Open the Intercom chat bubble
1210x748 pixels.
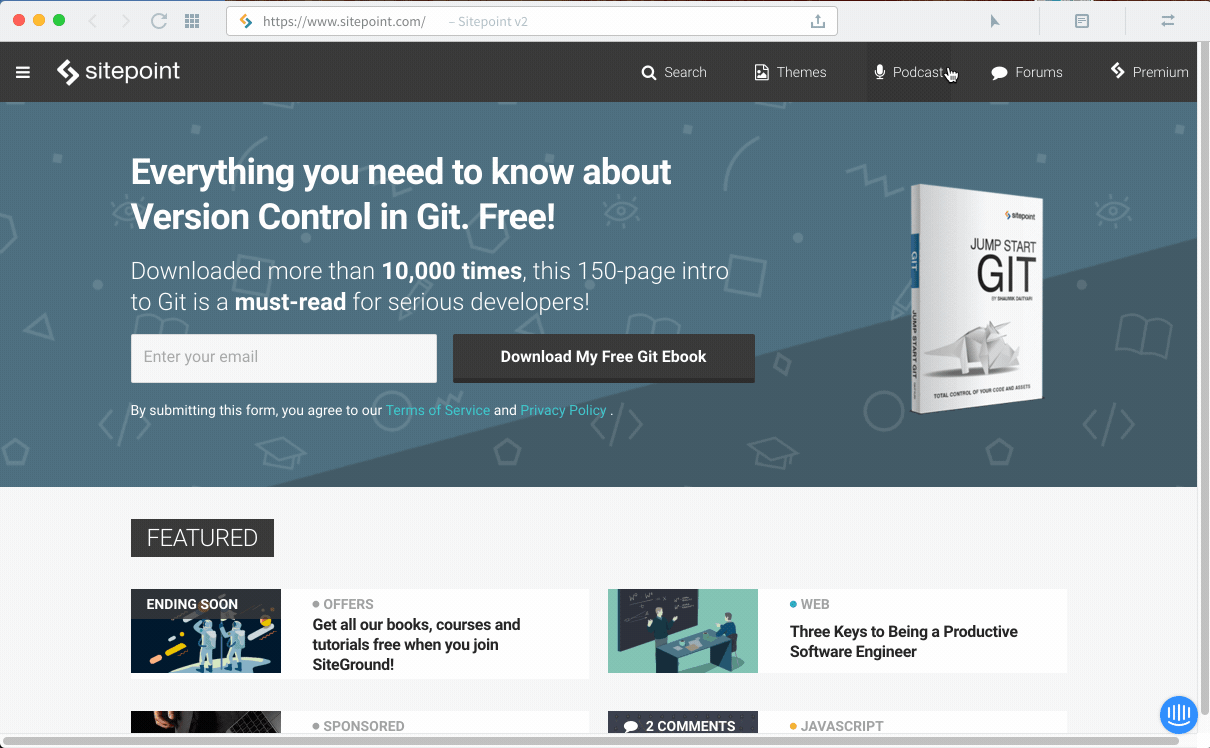pos(1179,714)
